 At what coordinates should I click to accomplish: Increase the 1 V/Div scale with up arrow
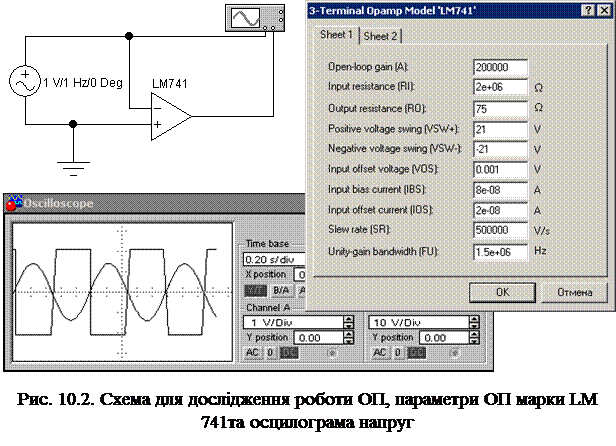point(348,319)
